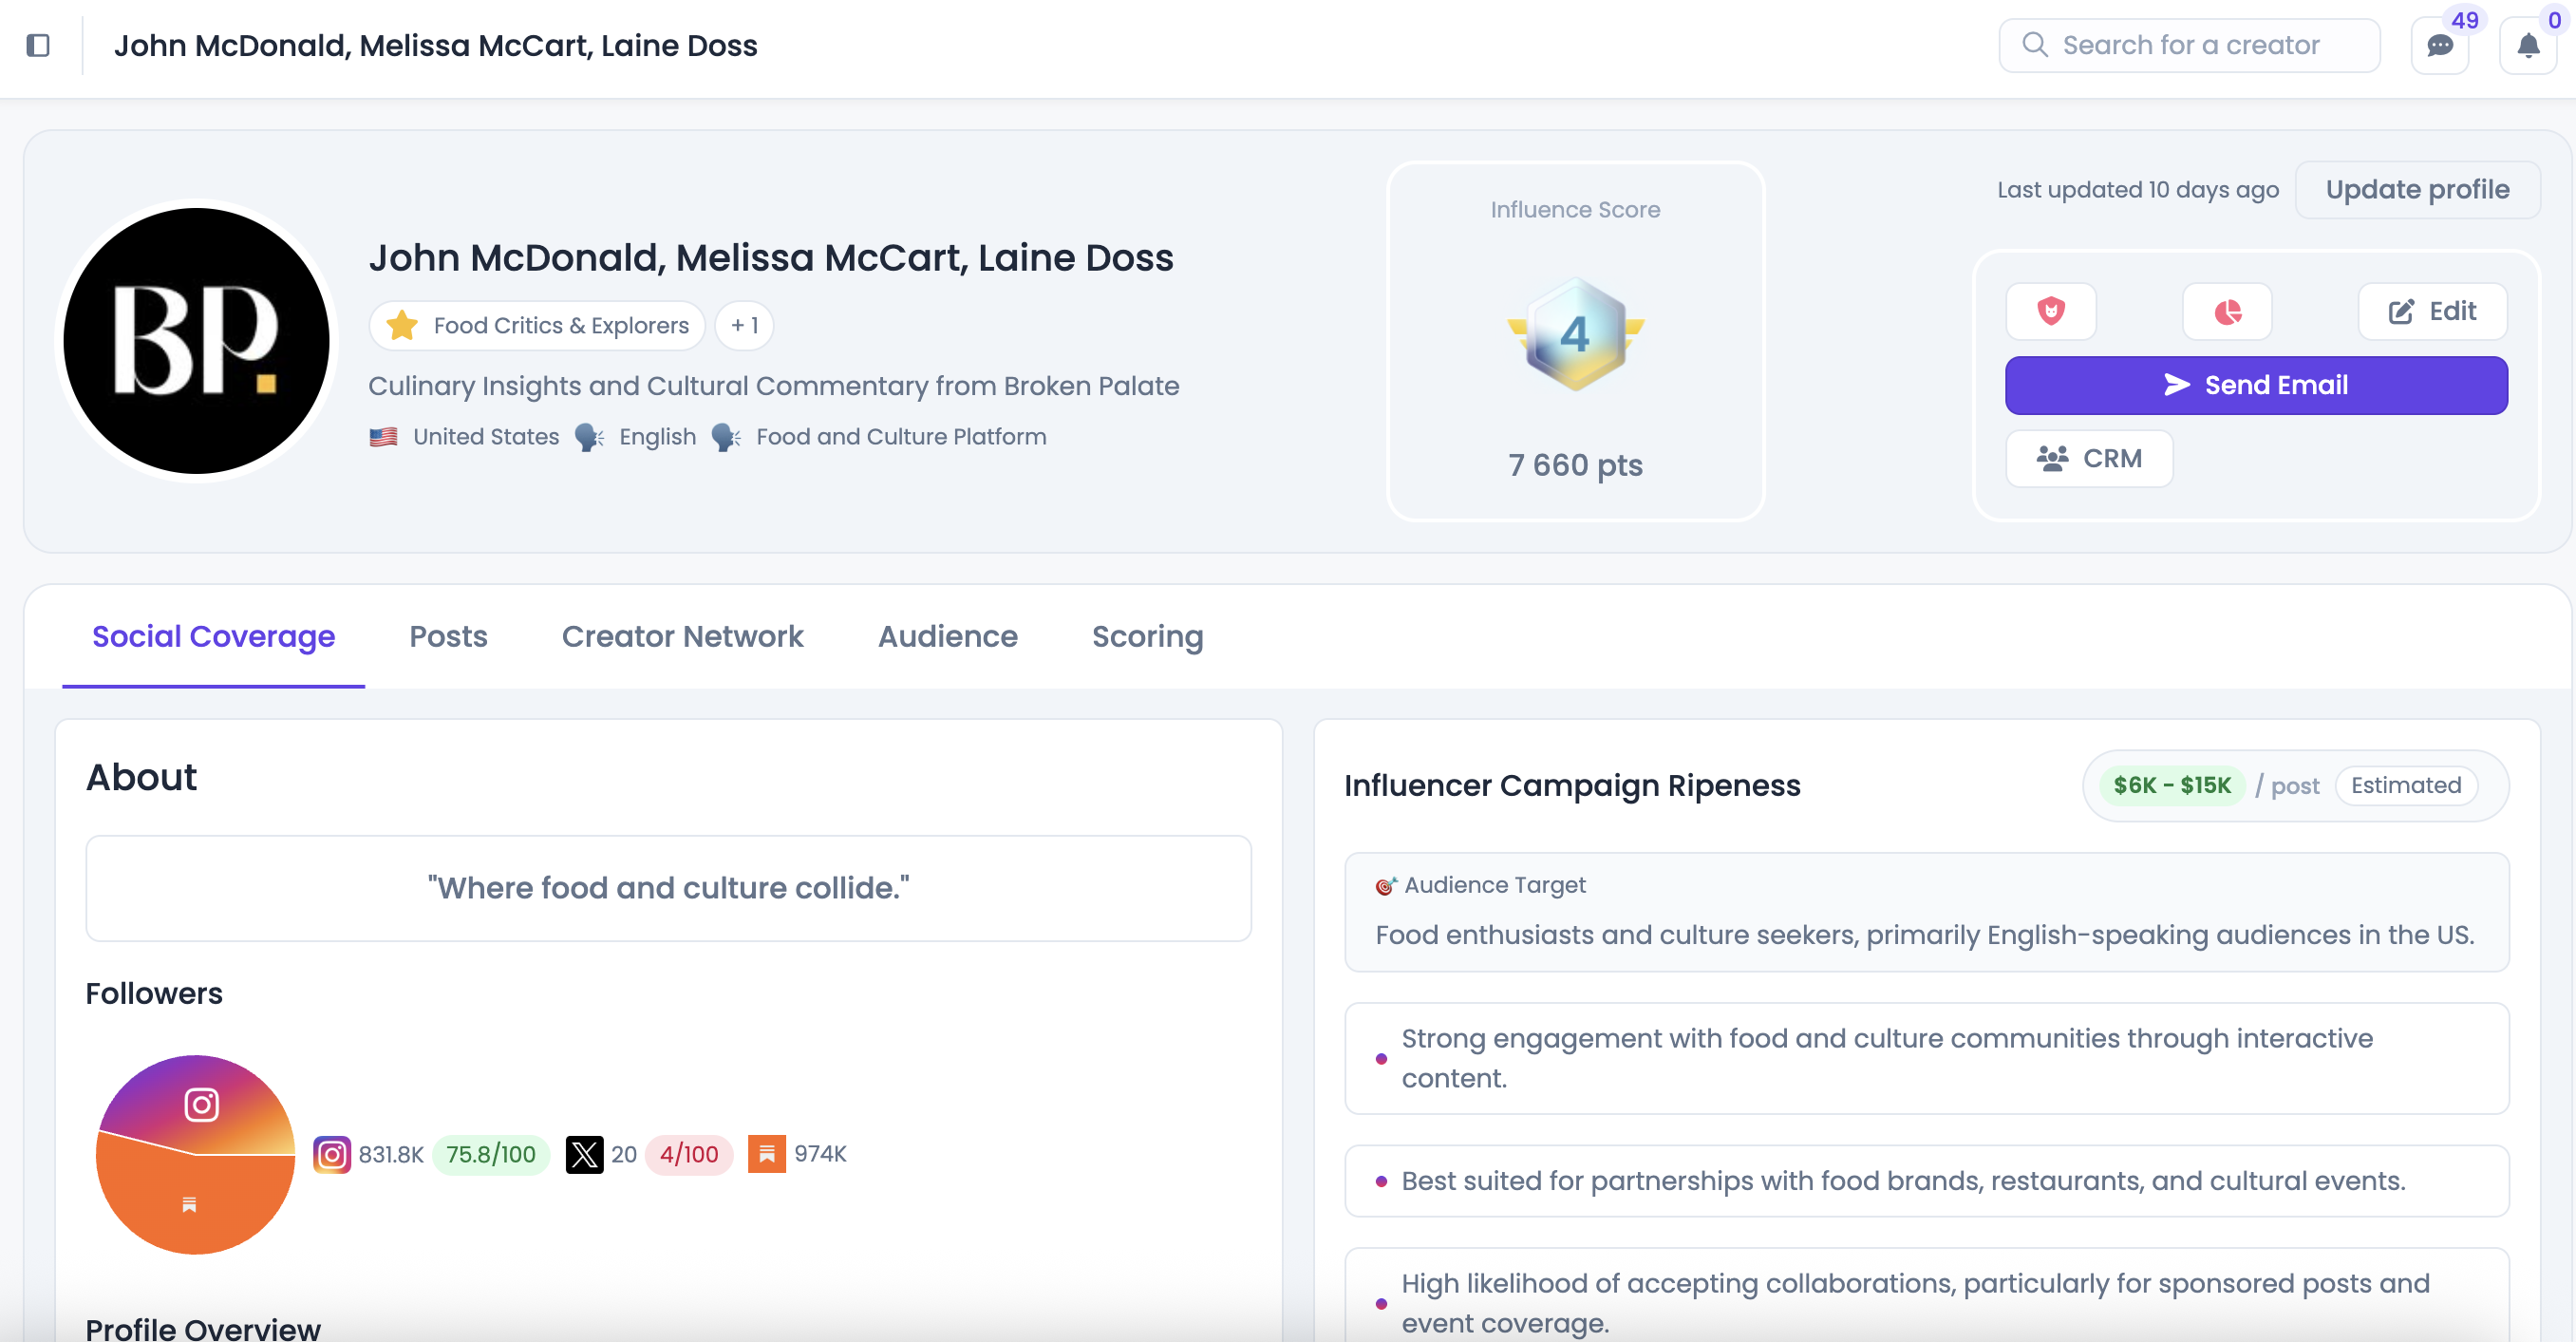The height and width of the screenshot is (1342, 2576).
Task: Switch to the Creator Network tab
Action: coord(682,636)
